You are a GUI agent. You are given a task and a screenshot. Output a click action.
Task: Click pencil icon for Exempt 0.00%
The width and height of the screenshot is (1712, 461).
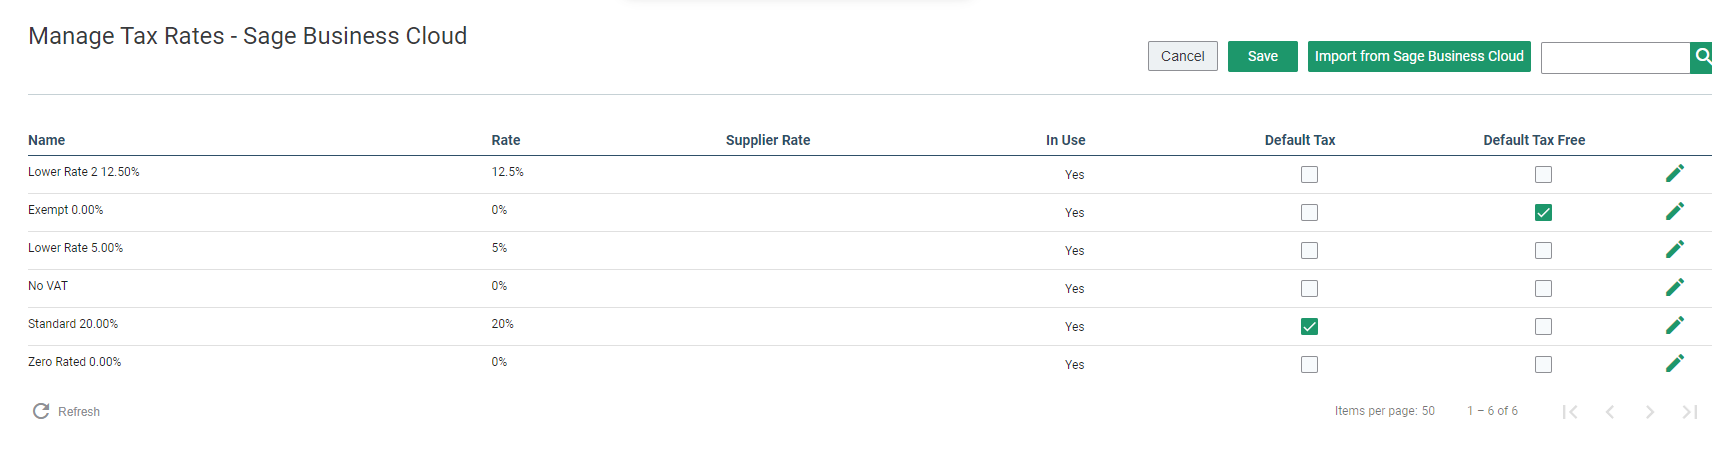(x=1675, y=211)
